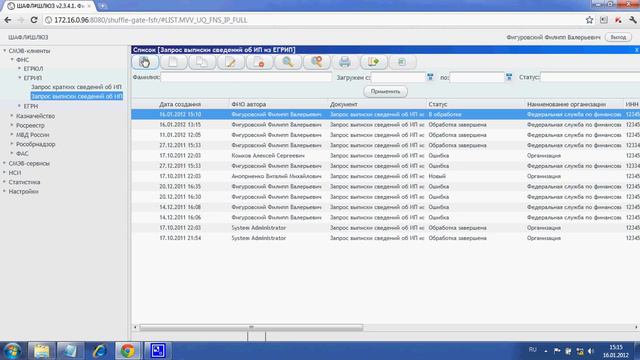Click the browser address bar URL
Screen dimensions: 640x360
click(x=151, y=20)
